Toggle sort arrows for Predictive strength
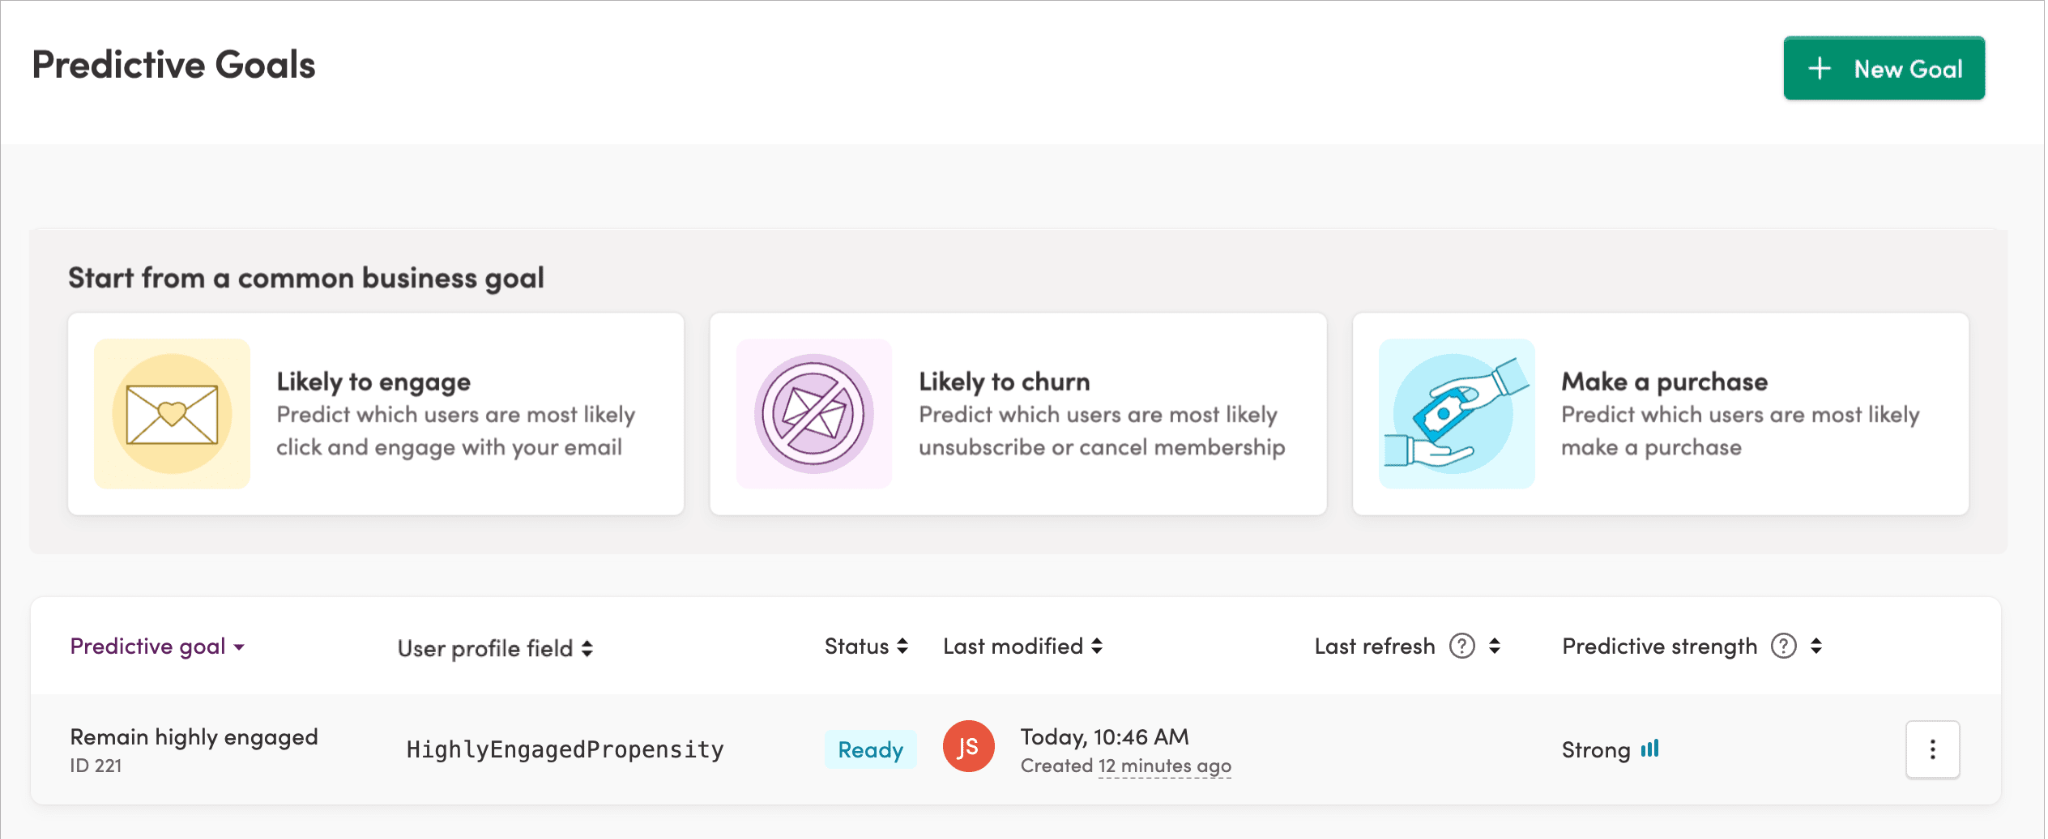This screenshot has height=839, width=2048. point(1816,646)
